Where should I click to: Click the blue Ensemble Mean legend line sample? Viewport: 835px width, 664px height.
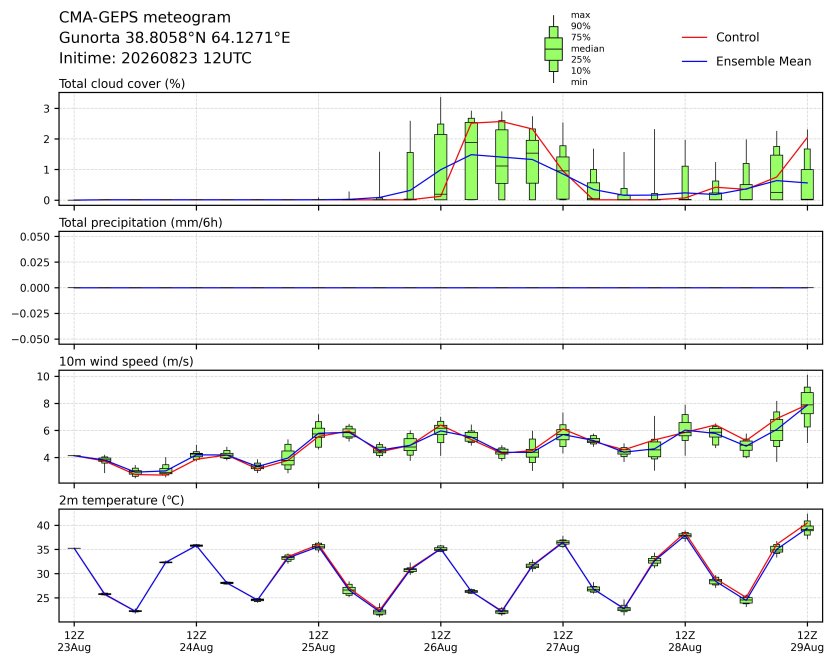point(694,62)
